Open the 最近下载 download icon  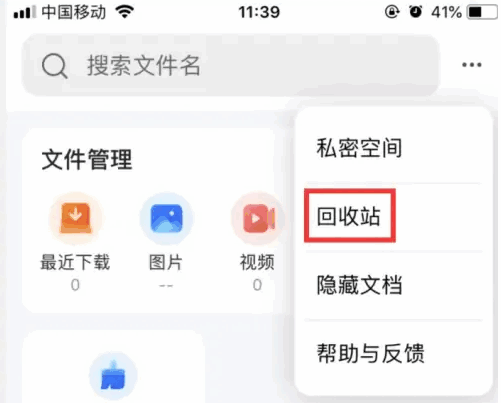[76, 218]
